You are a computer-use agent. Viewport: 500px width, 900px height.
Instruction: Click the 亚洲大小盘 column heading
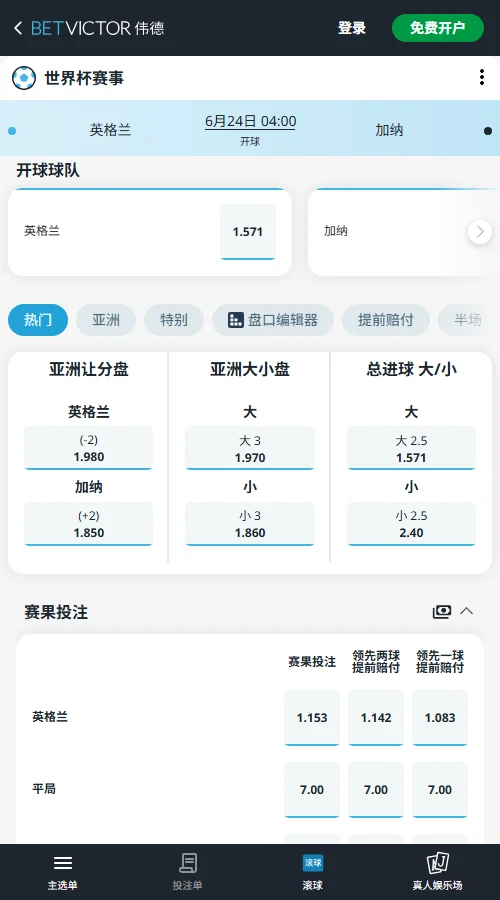(x=250, y=370)
